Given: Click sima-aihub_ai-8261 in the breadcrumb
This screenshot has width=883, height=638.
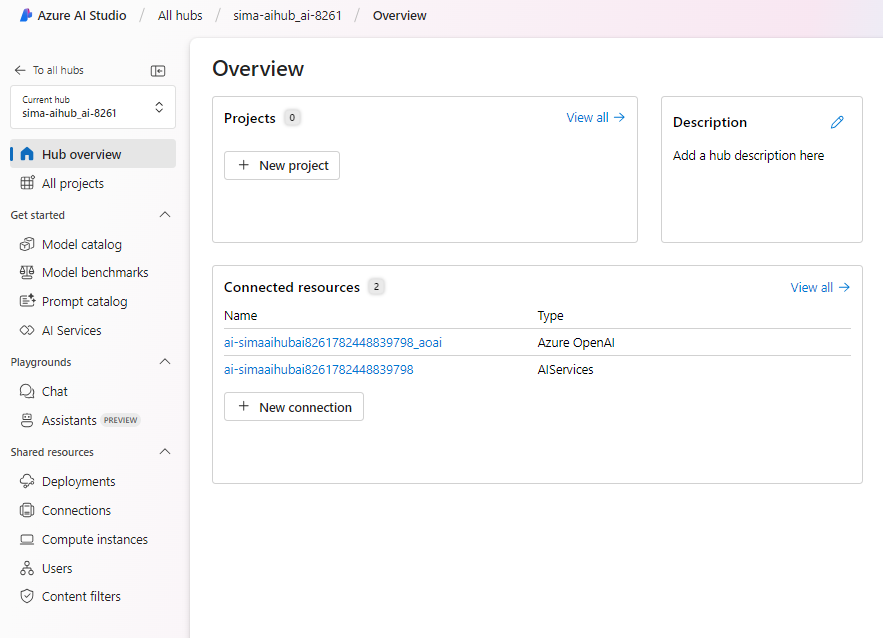Looking at the screenshot, I should (x=287, y=16).
